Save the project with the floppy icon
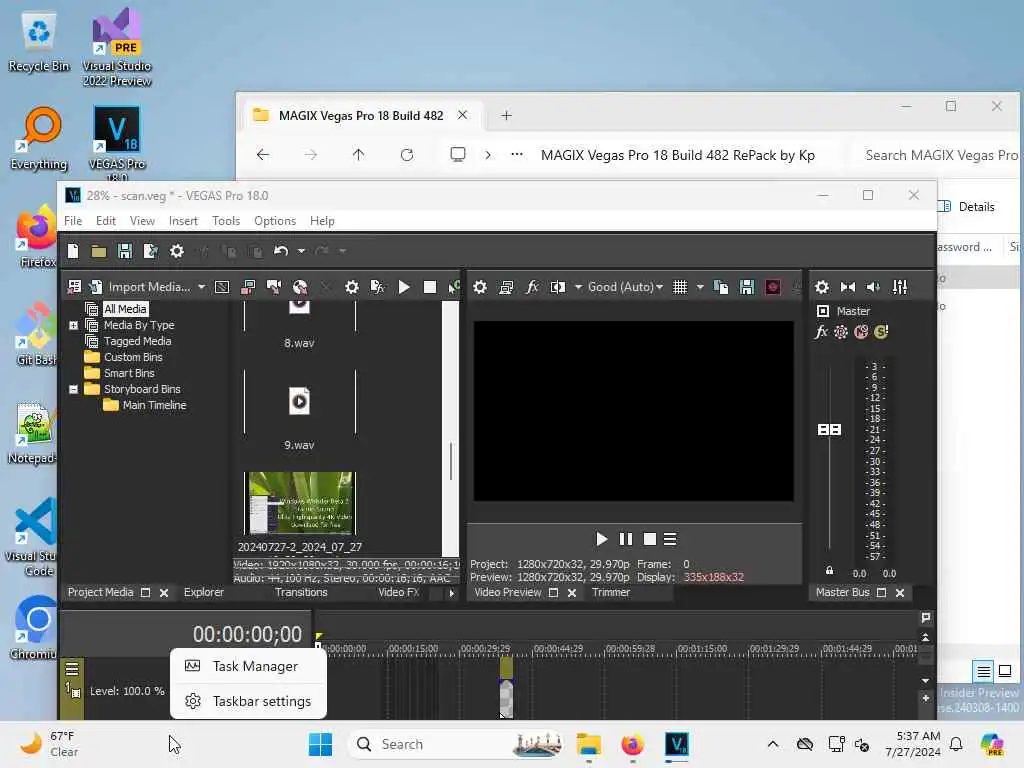This screenshot has height=768, width=1024. (x=125, y=251)
